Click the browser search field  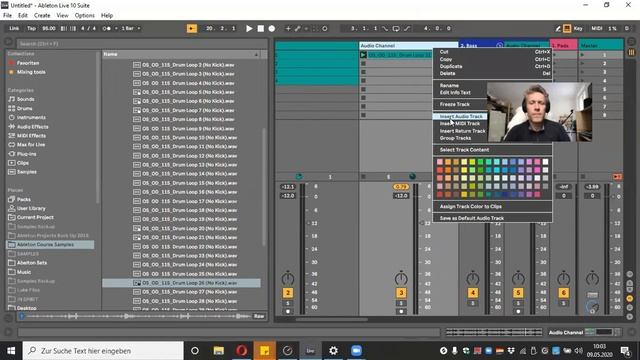(142, 43)
